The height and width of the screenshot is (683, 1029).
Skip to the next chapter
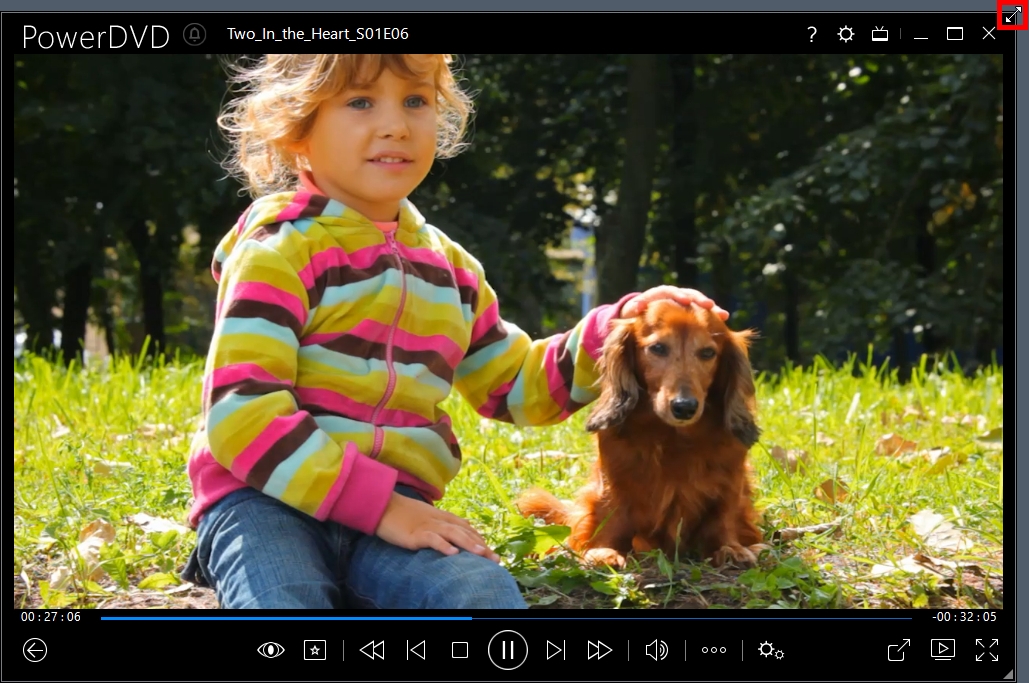coord(556,650)
